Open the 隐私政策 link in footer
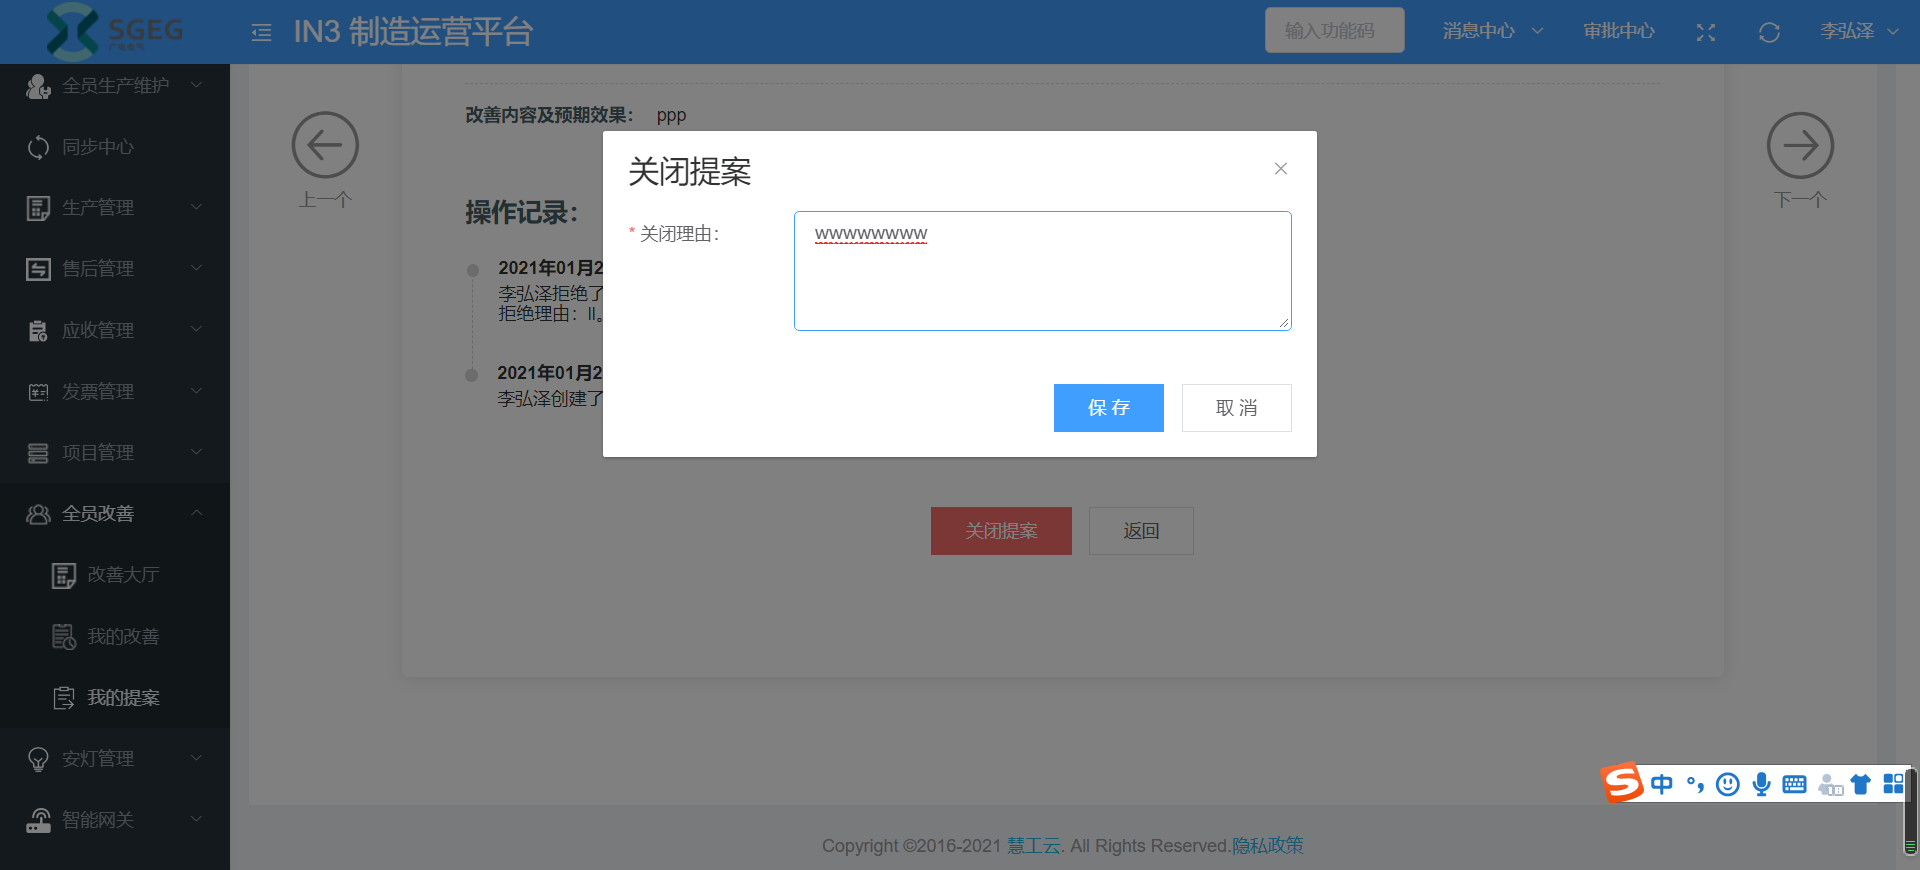1920x870 pixels. [1267, 846]
